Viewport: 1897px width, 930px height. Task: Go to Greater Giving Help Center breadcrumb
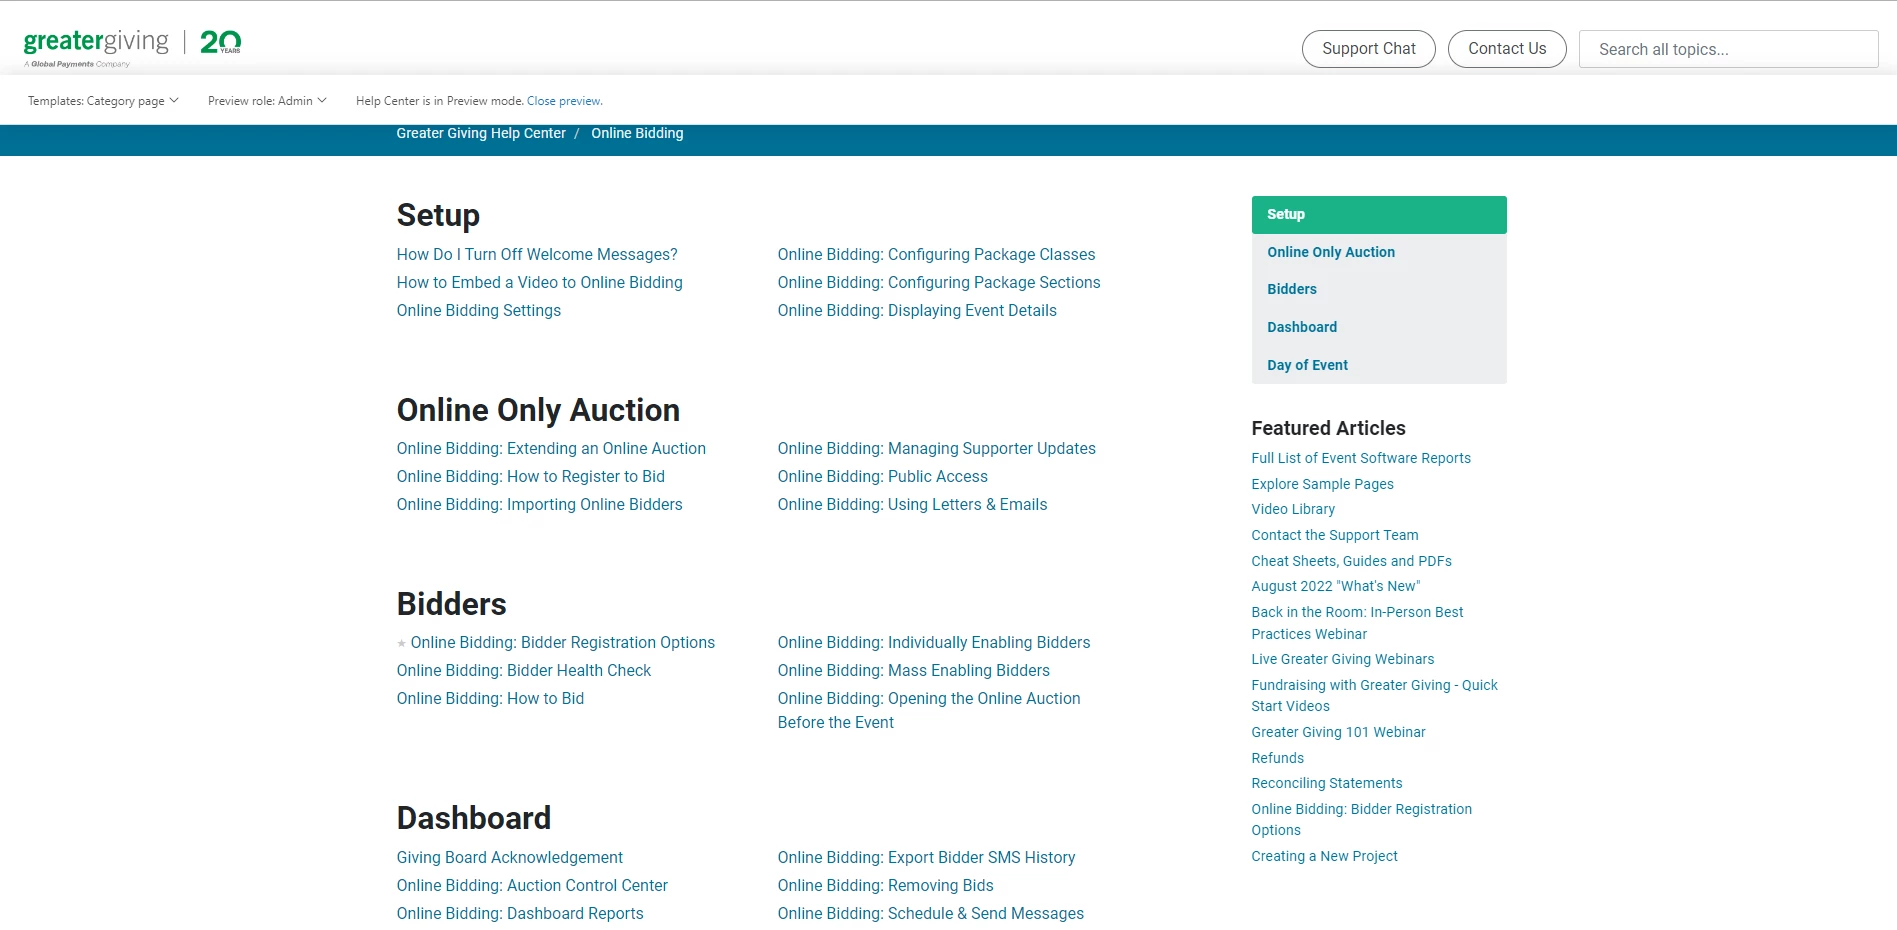481,133
